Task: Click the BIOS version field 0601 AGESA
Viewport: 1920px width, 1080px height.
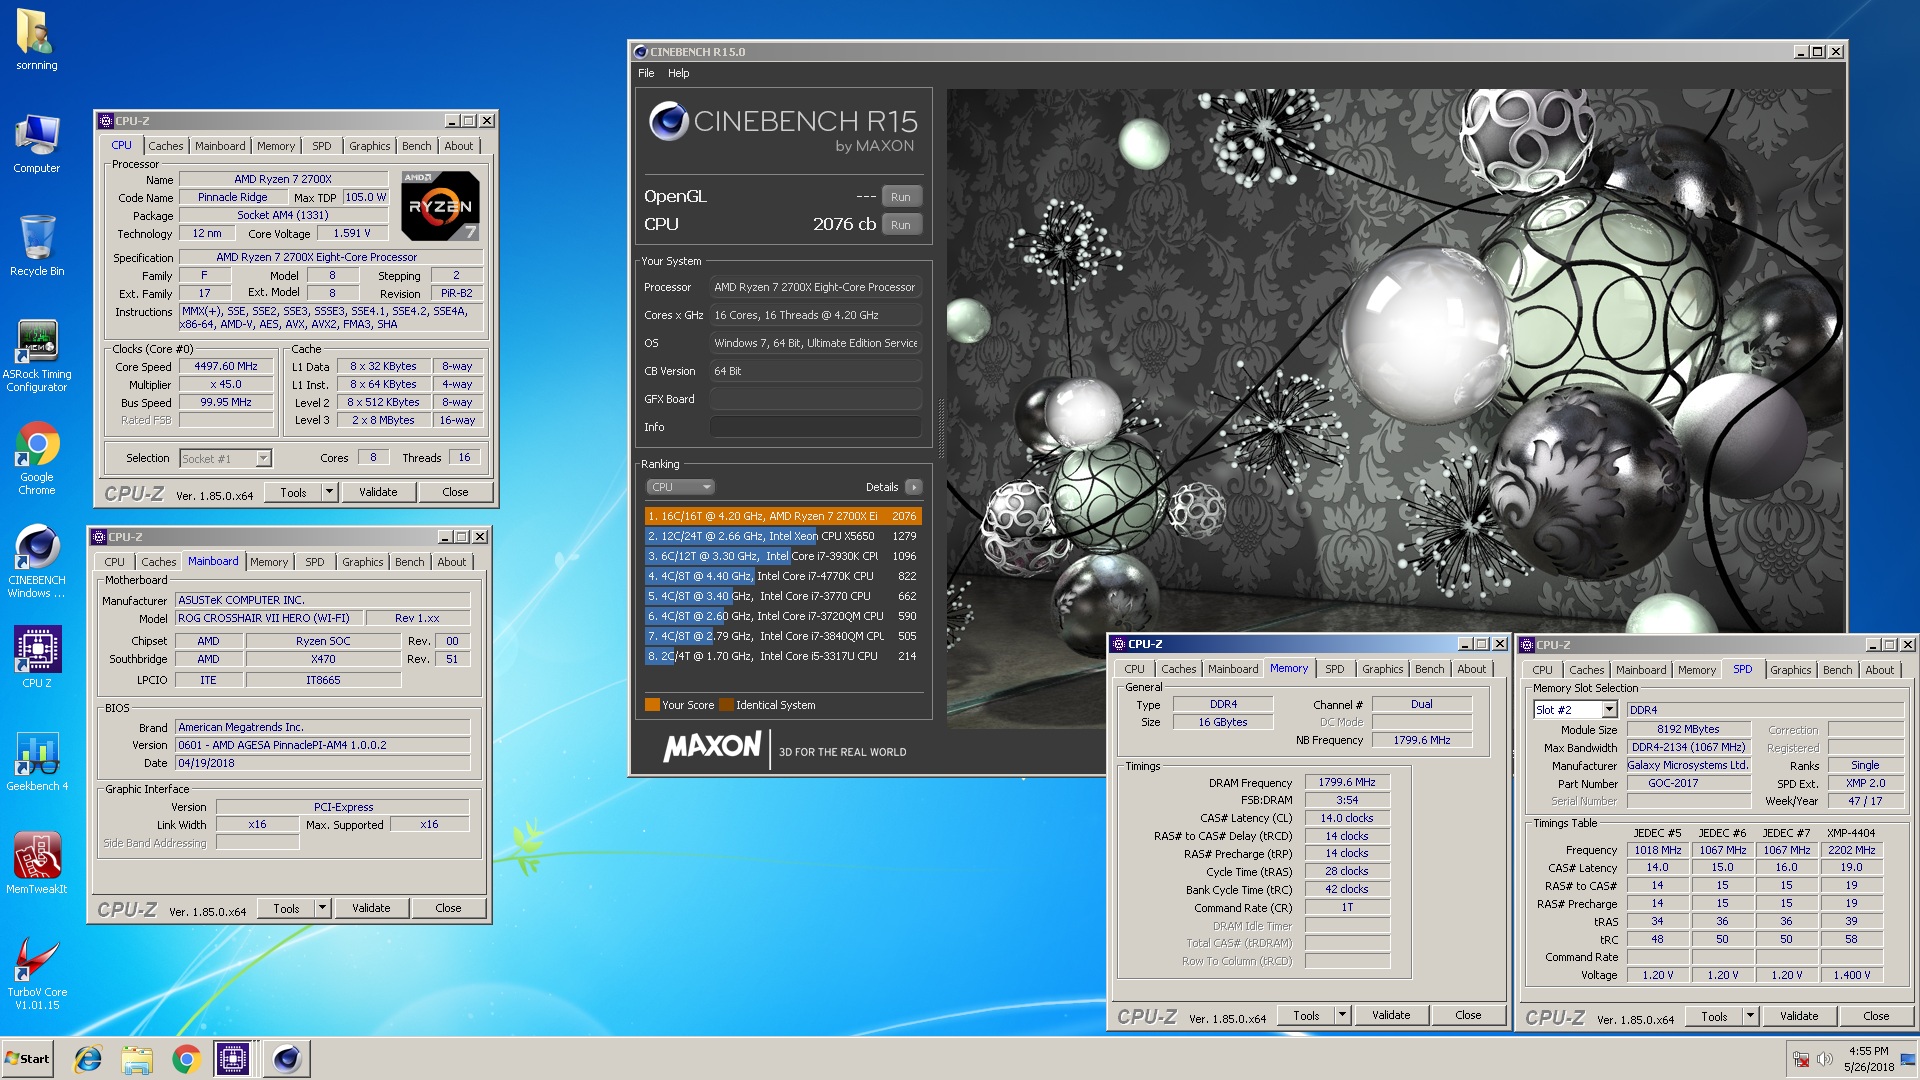Action: pyautogui.click(x=322, y=745)
